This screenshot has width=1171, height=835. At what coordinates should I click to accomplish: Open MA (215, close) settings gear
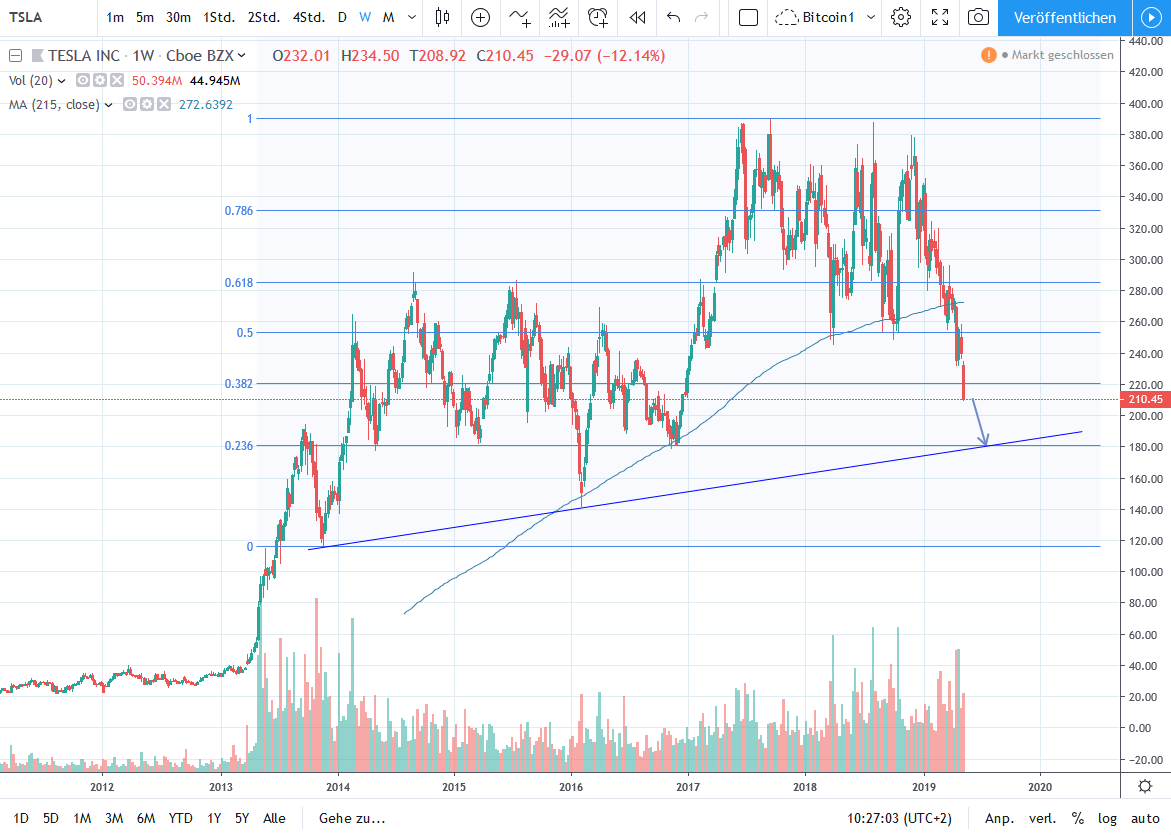point(147,105)
